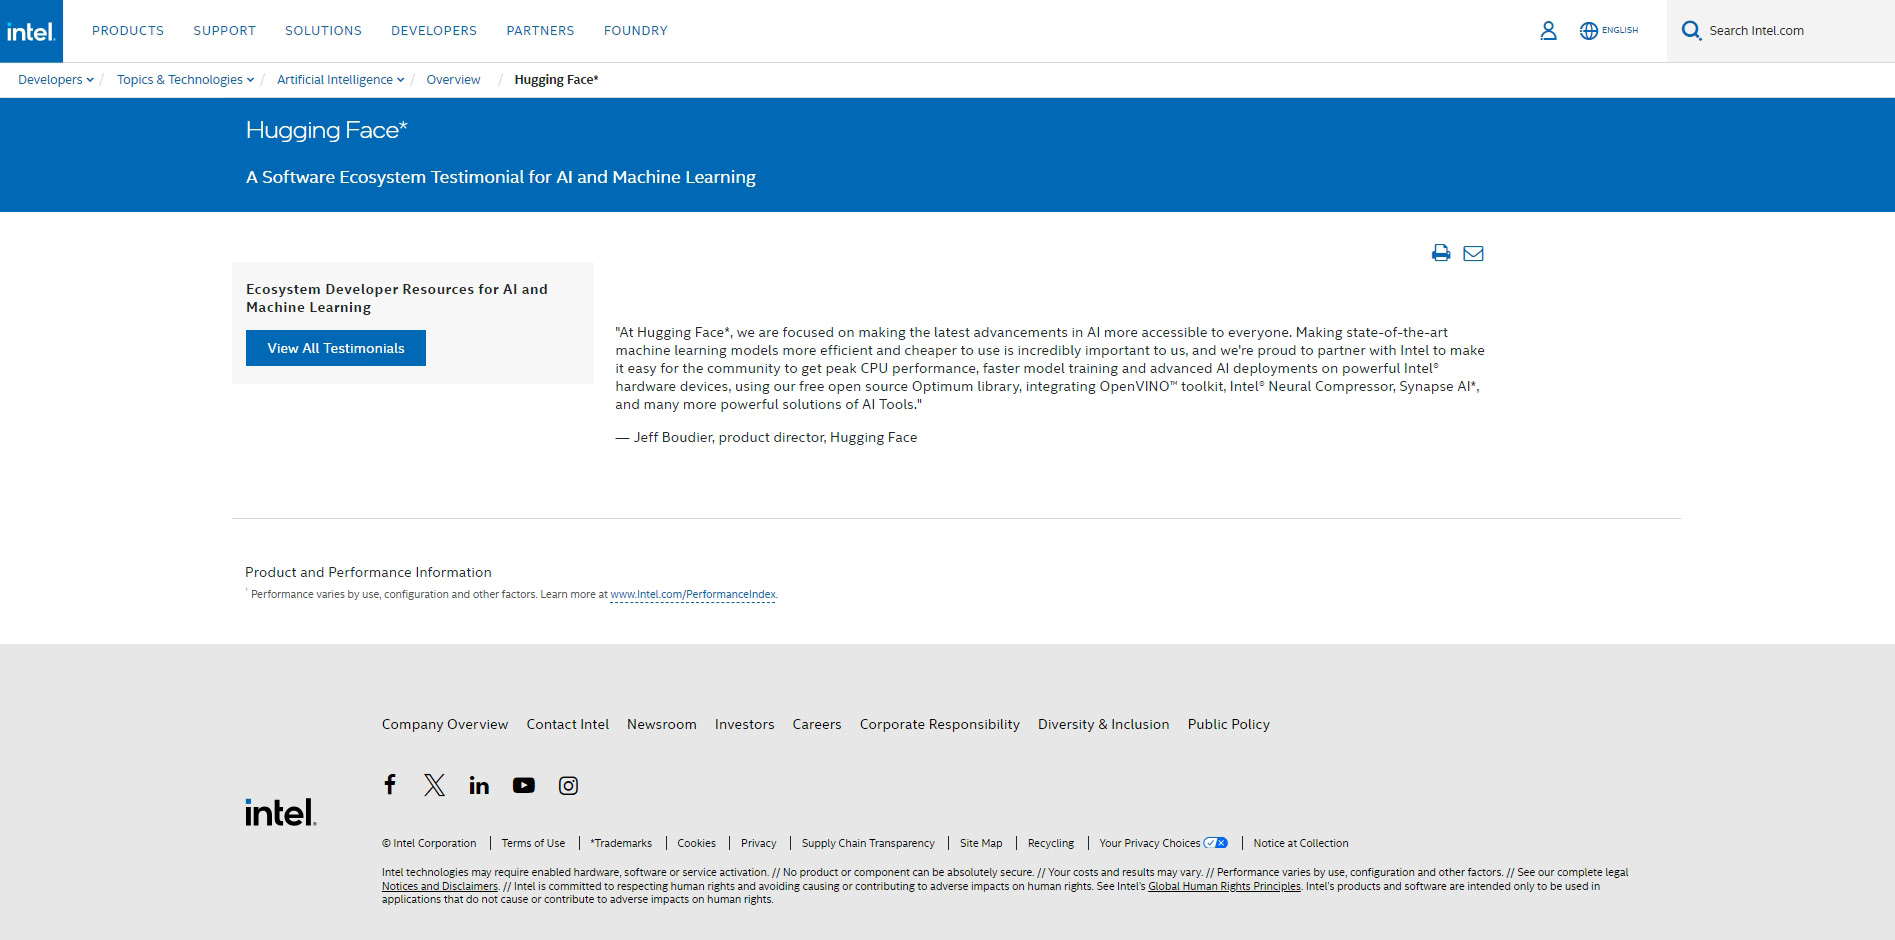The height and width of the screenshot is (940, 1895).
Task: Open the Site Map link
Action: coord(981,843)
